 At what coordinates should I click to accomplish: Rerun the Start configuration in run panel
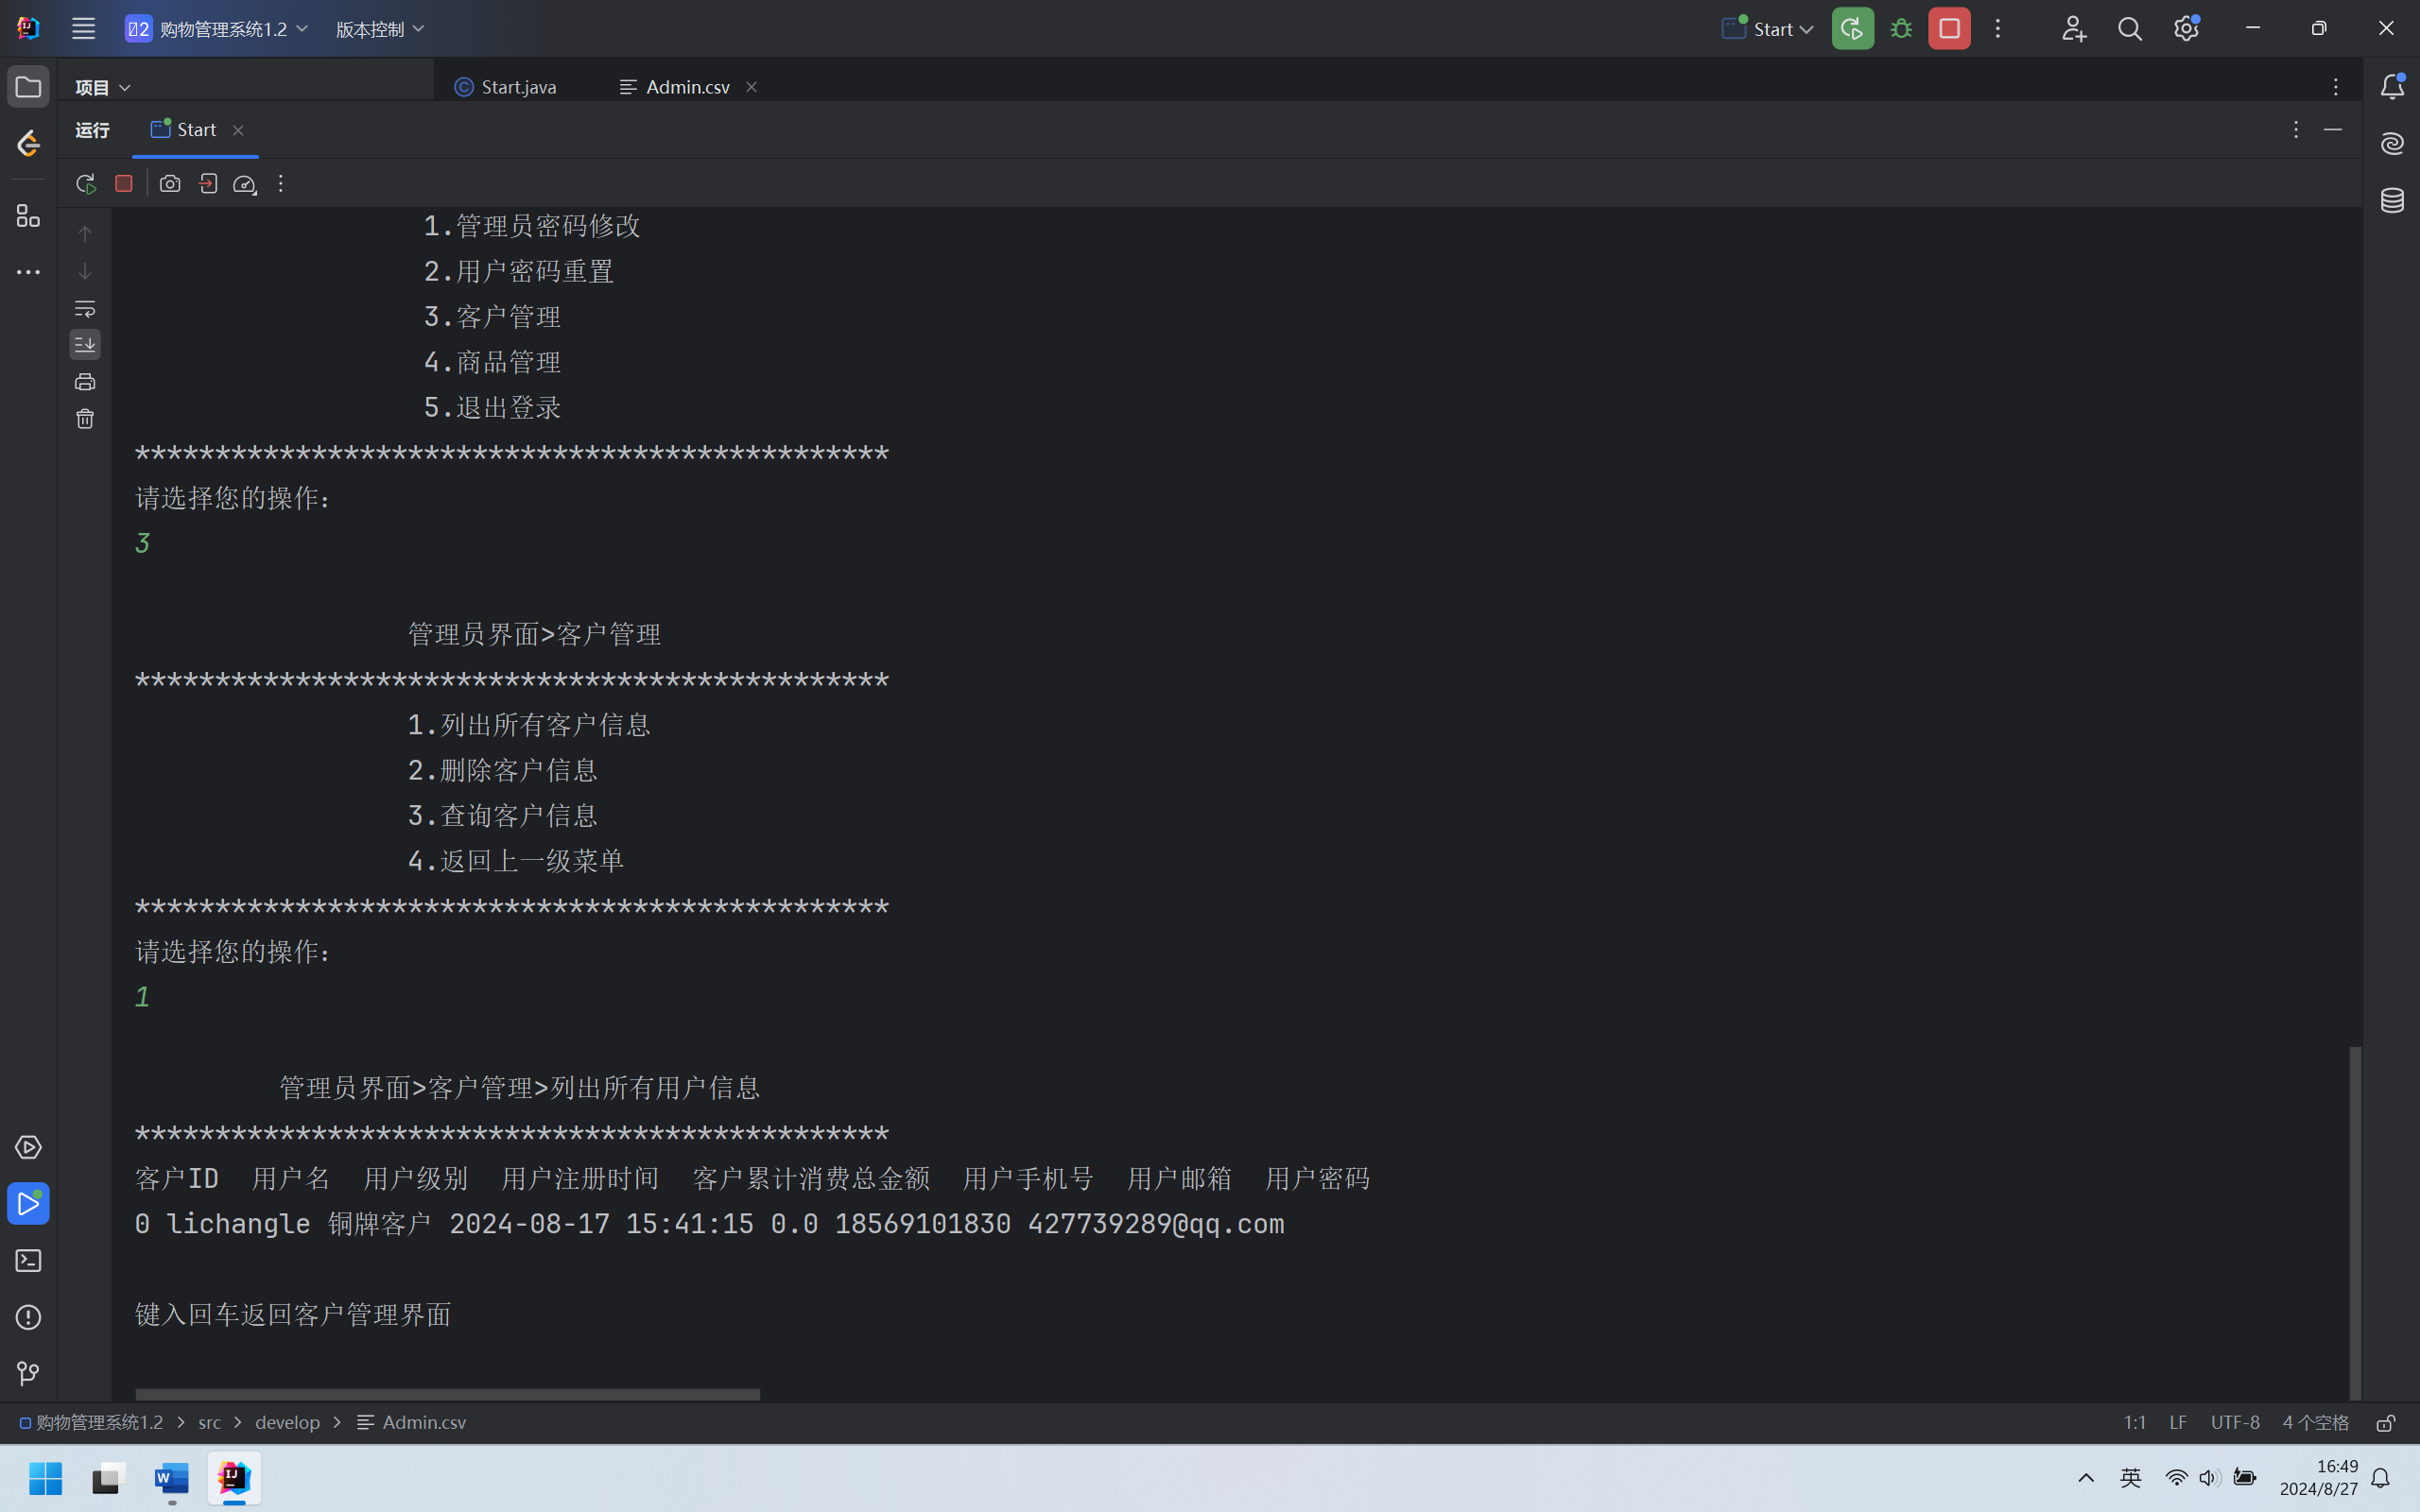(x=85, y=184)
